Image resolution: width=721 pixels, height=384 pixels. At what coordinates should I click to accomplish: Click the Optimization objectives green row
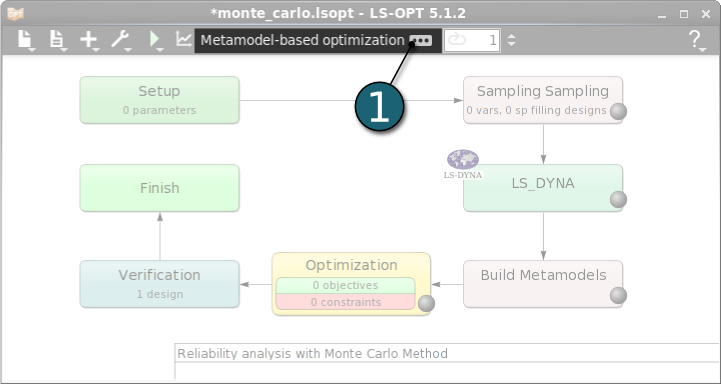345,285
